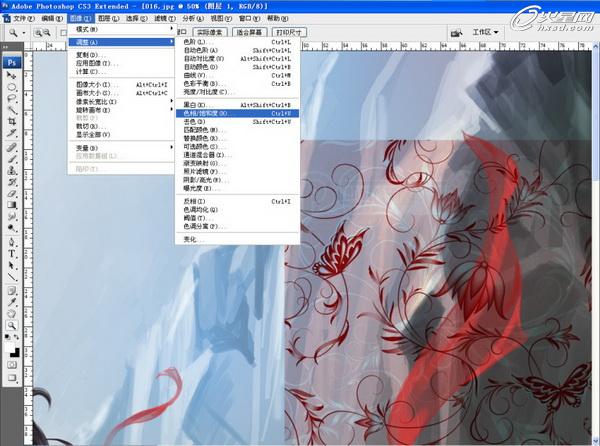Choose 色相/饱和度 from the adjustments submenu
The height and width of the screenshot is (446, 600).
click(237, 113)
